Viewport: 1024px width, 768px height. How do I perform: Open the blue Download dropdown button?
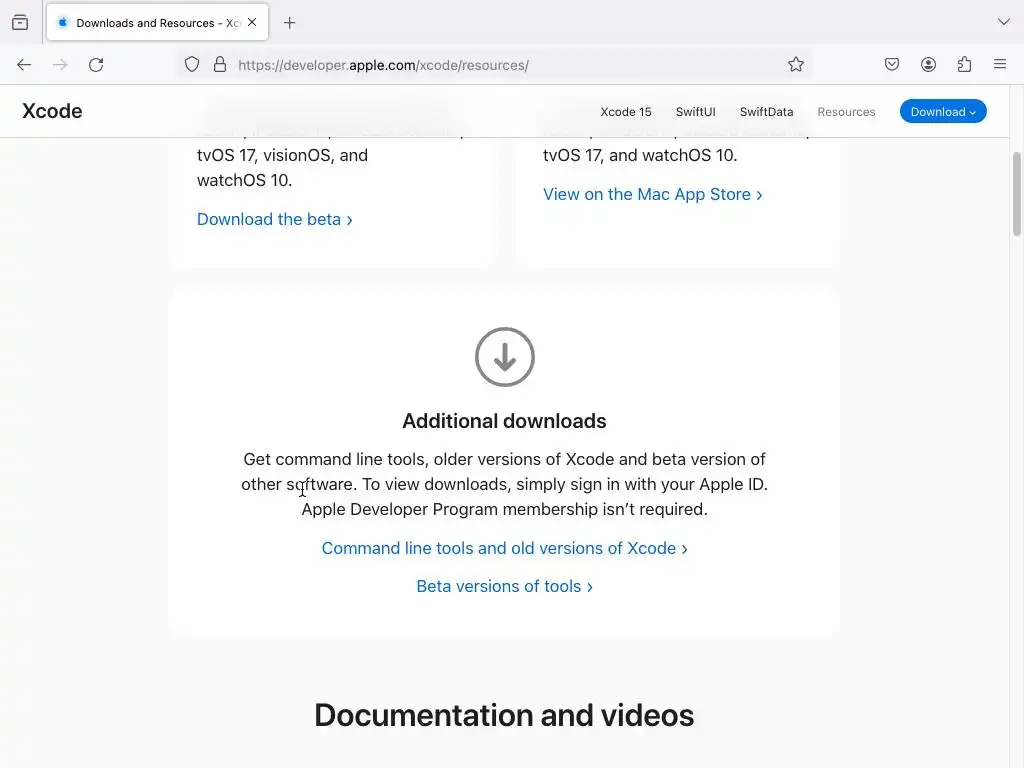(943, 112)
